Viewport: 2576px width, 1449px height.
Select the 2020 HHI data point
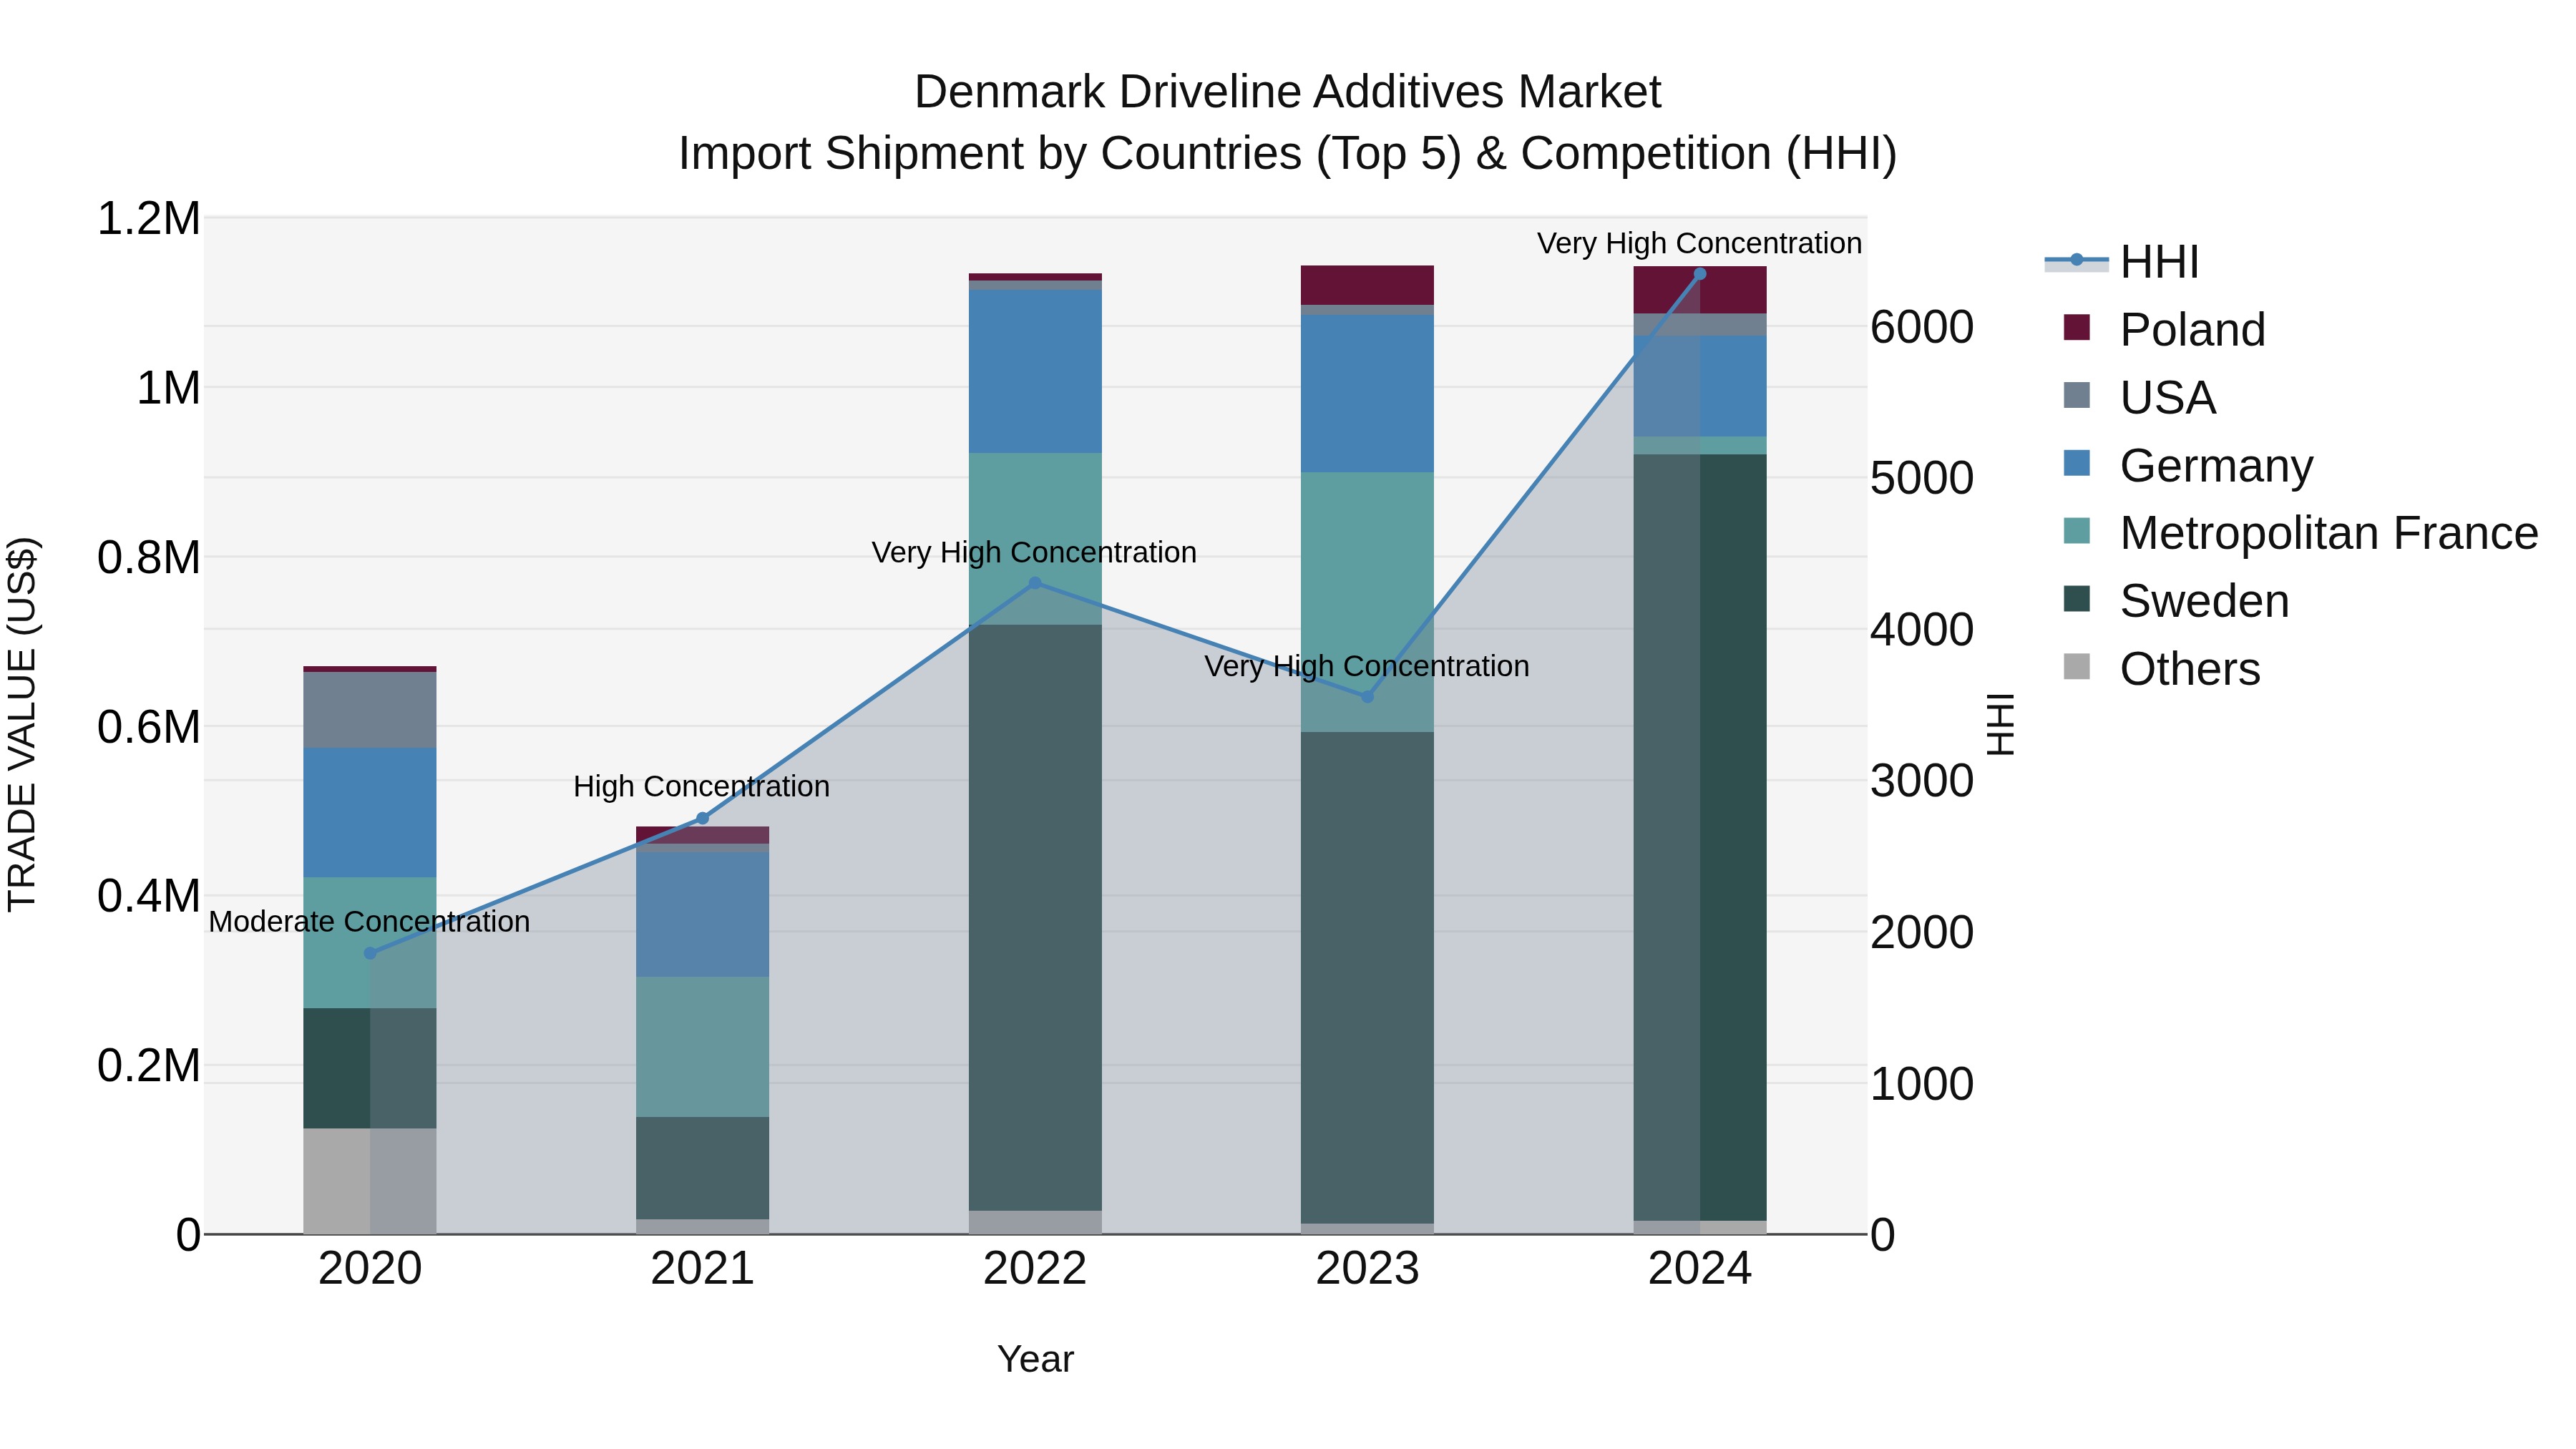pos(370,953)
